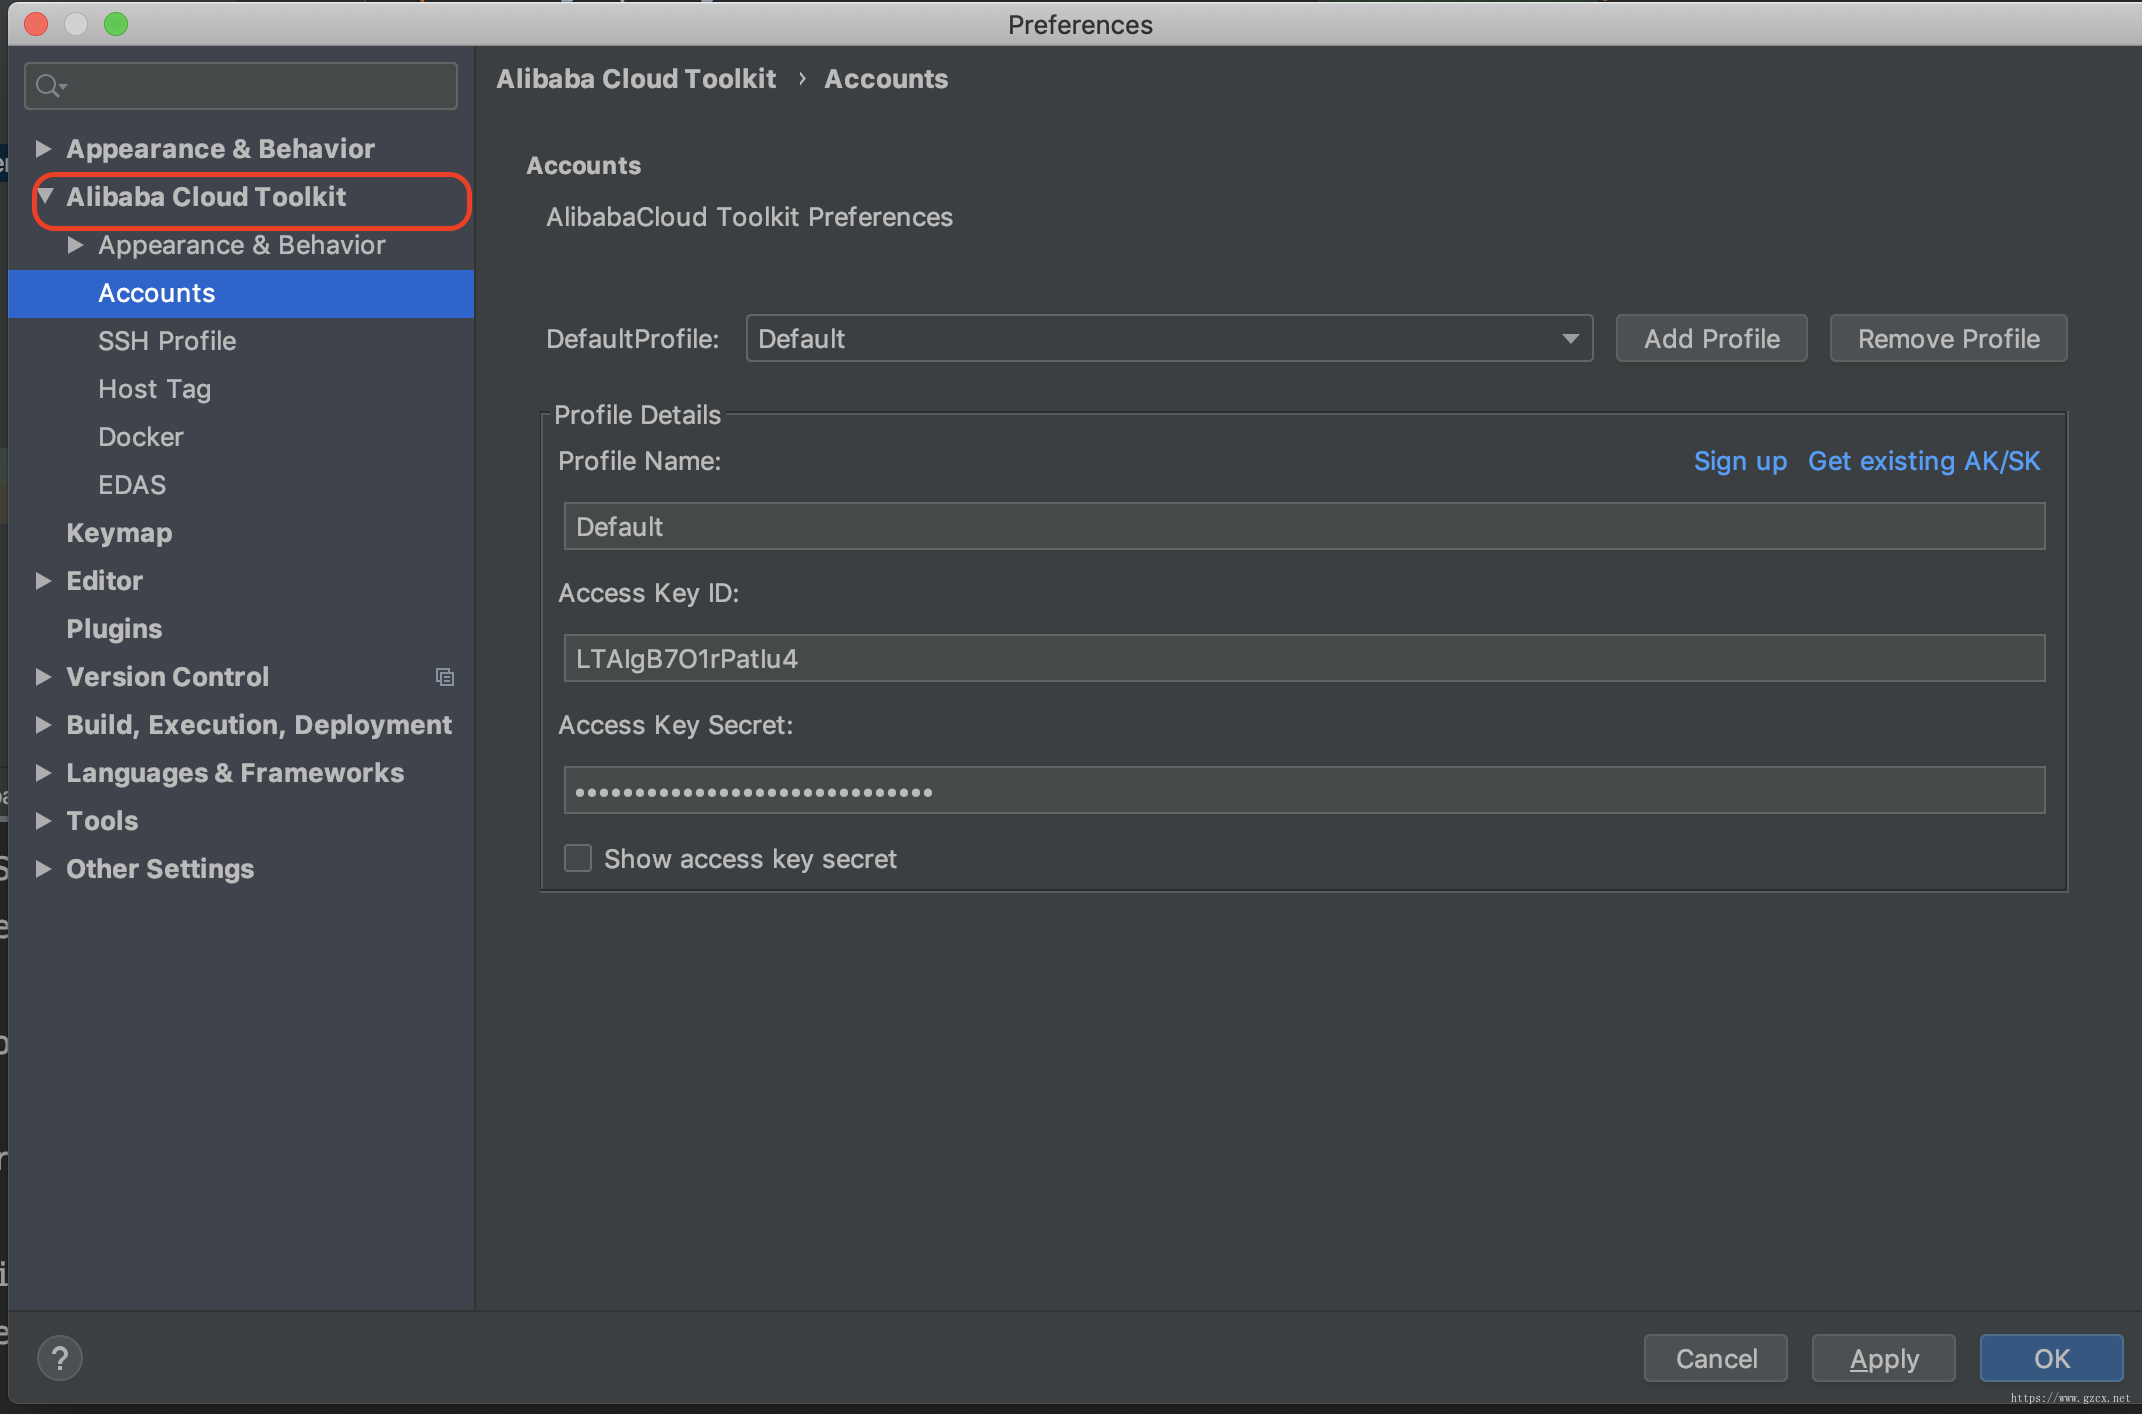Enable Show access key secret checkbox
Image resolution: width=2142 pixels, height=1414 pixels.
[578, 858]
